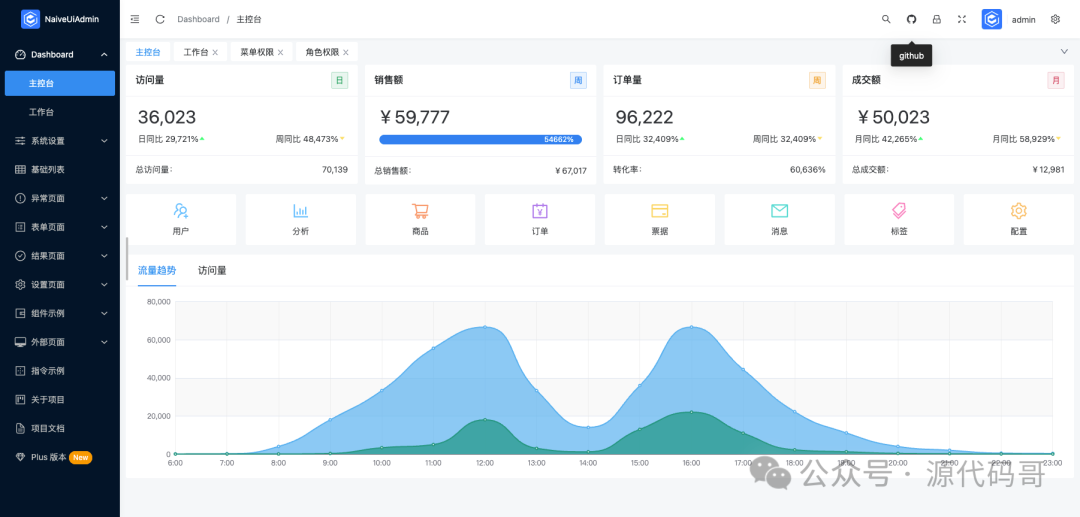
Task: Open the 消息 message envelope card
Action: 779,219
